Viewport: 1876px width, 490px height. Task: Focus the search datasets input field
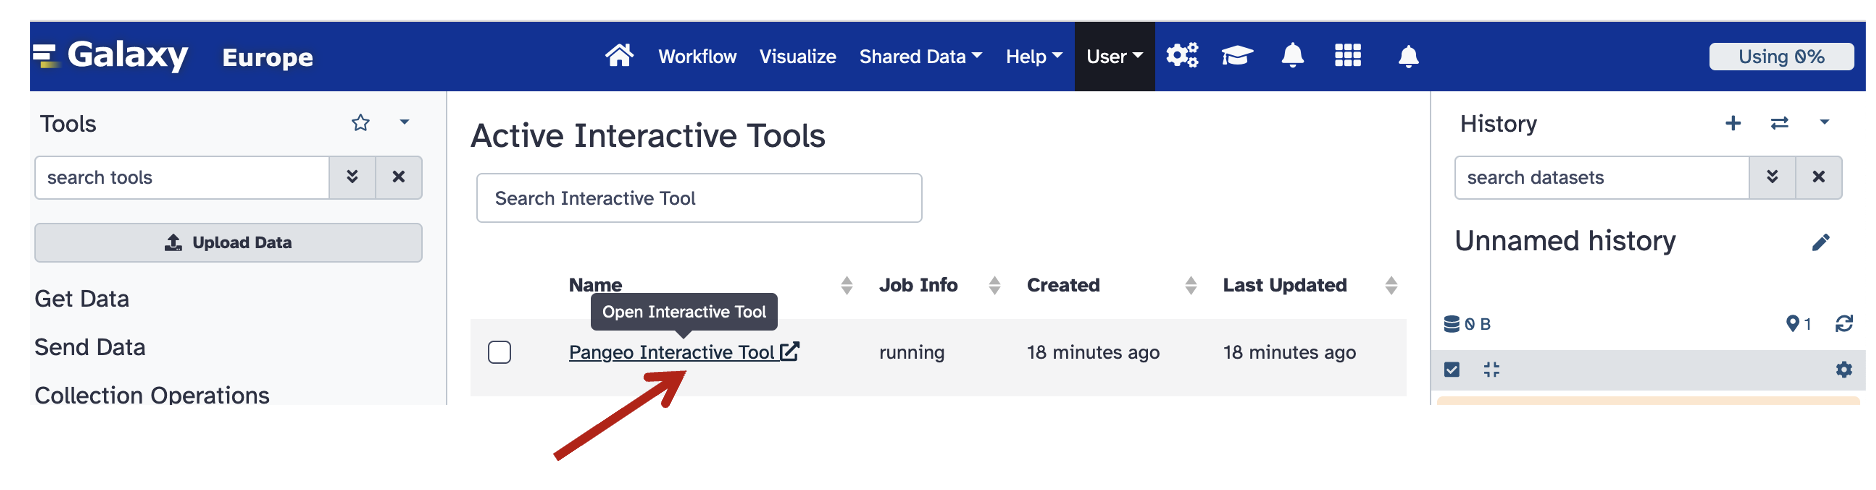tap(1602, 177)
